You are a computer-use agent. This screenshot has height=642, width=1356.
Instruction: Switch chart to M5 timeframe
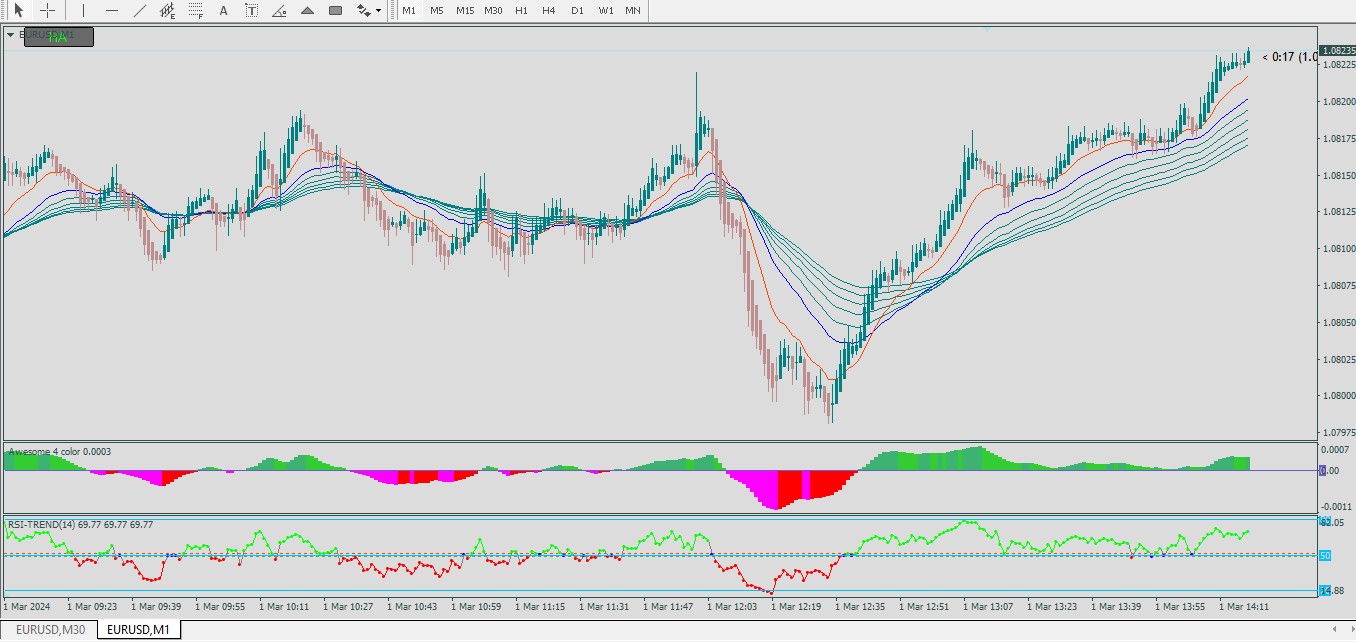pyautogui.click(x=437, y=10)
